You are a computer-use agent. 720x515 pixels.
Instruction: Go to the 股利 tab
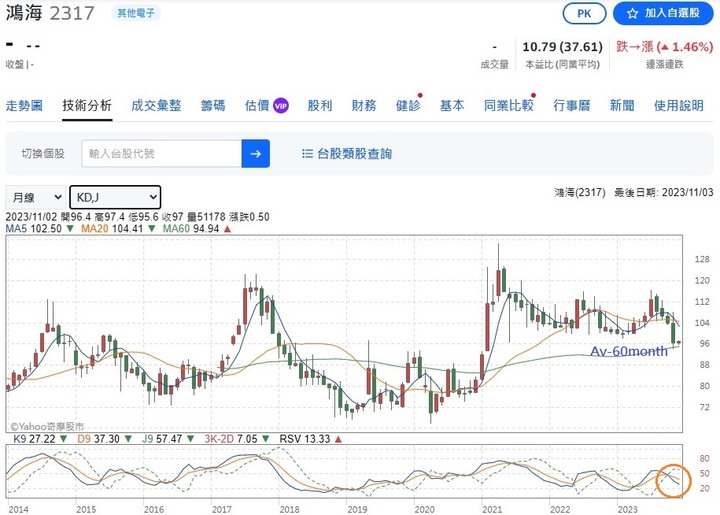click(x=320, y=106)
